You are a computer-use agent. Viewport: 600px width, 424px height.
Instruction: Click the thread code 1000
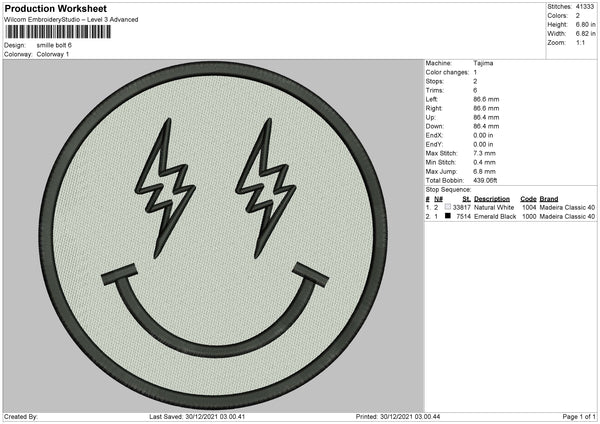click(529, 217)
